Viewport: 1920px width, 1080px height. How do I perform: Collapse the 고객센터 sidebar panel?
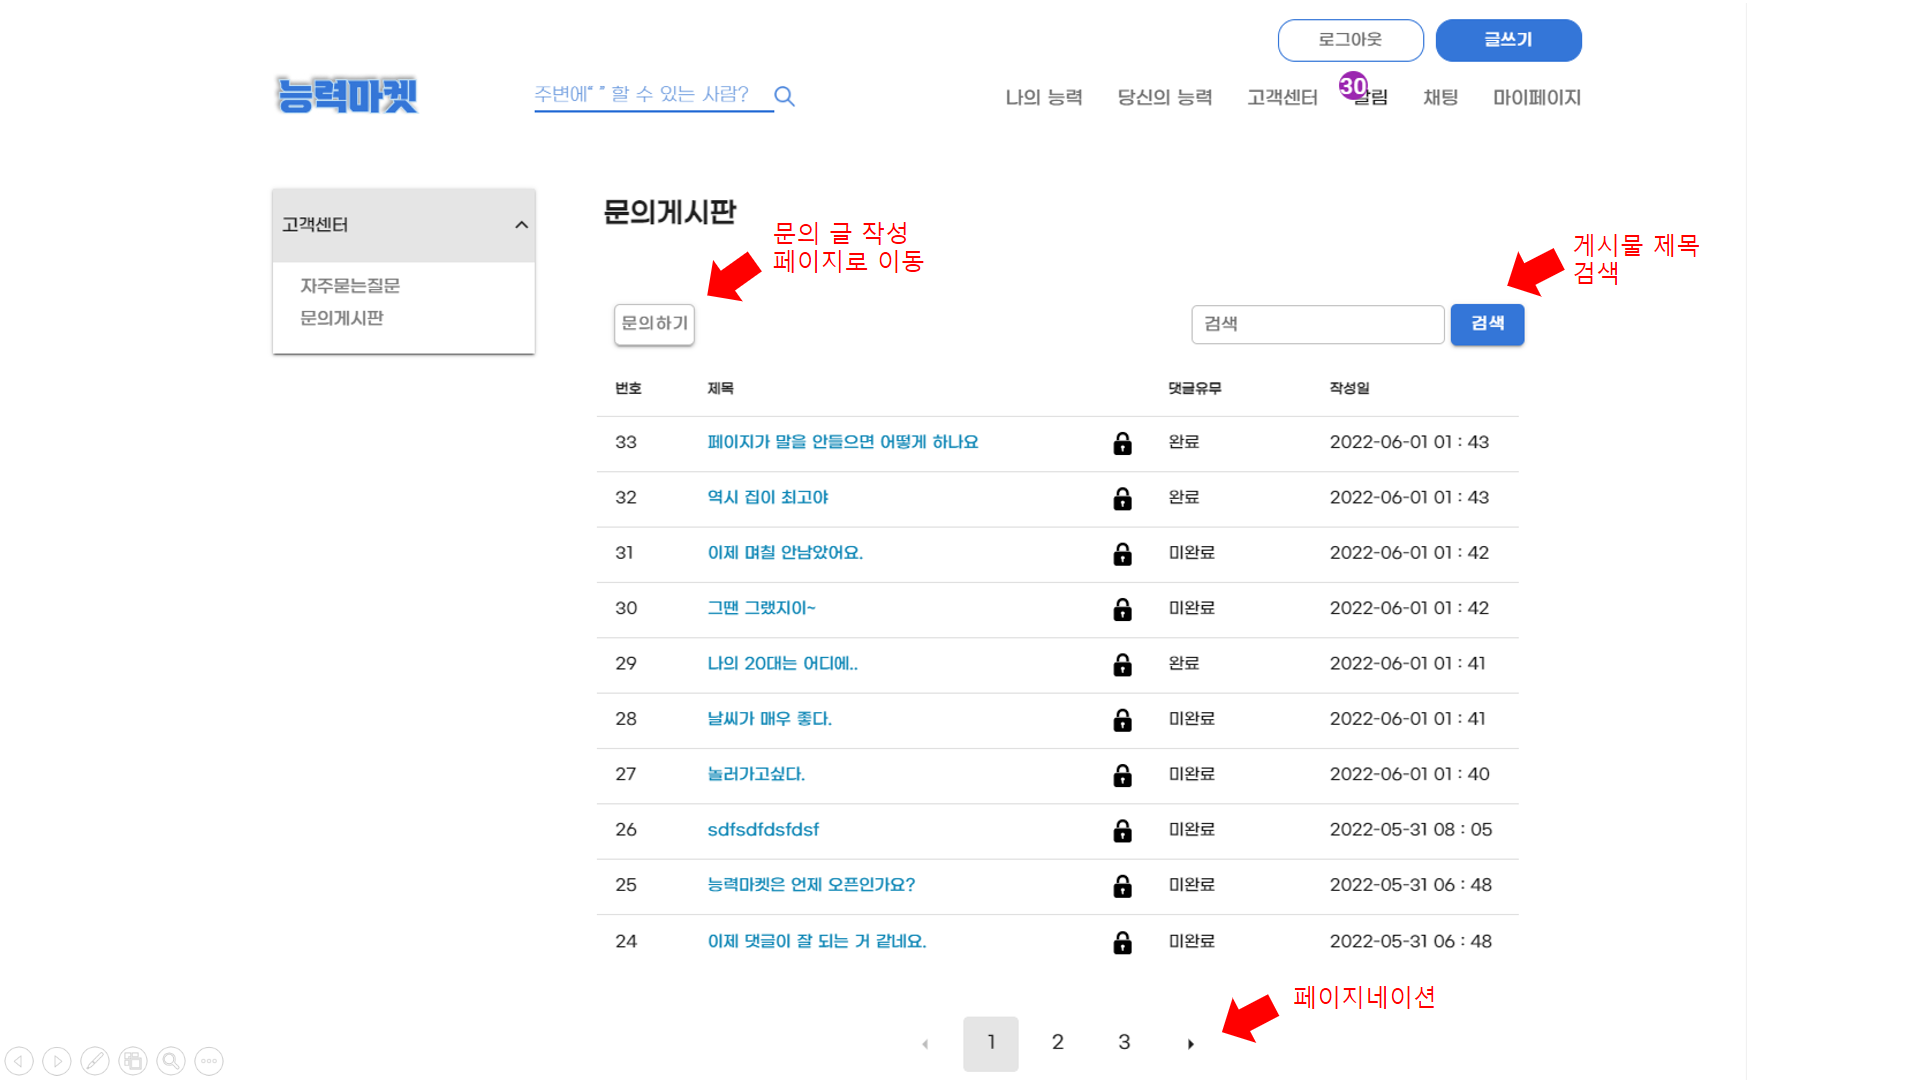click(521, 225)
